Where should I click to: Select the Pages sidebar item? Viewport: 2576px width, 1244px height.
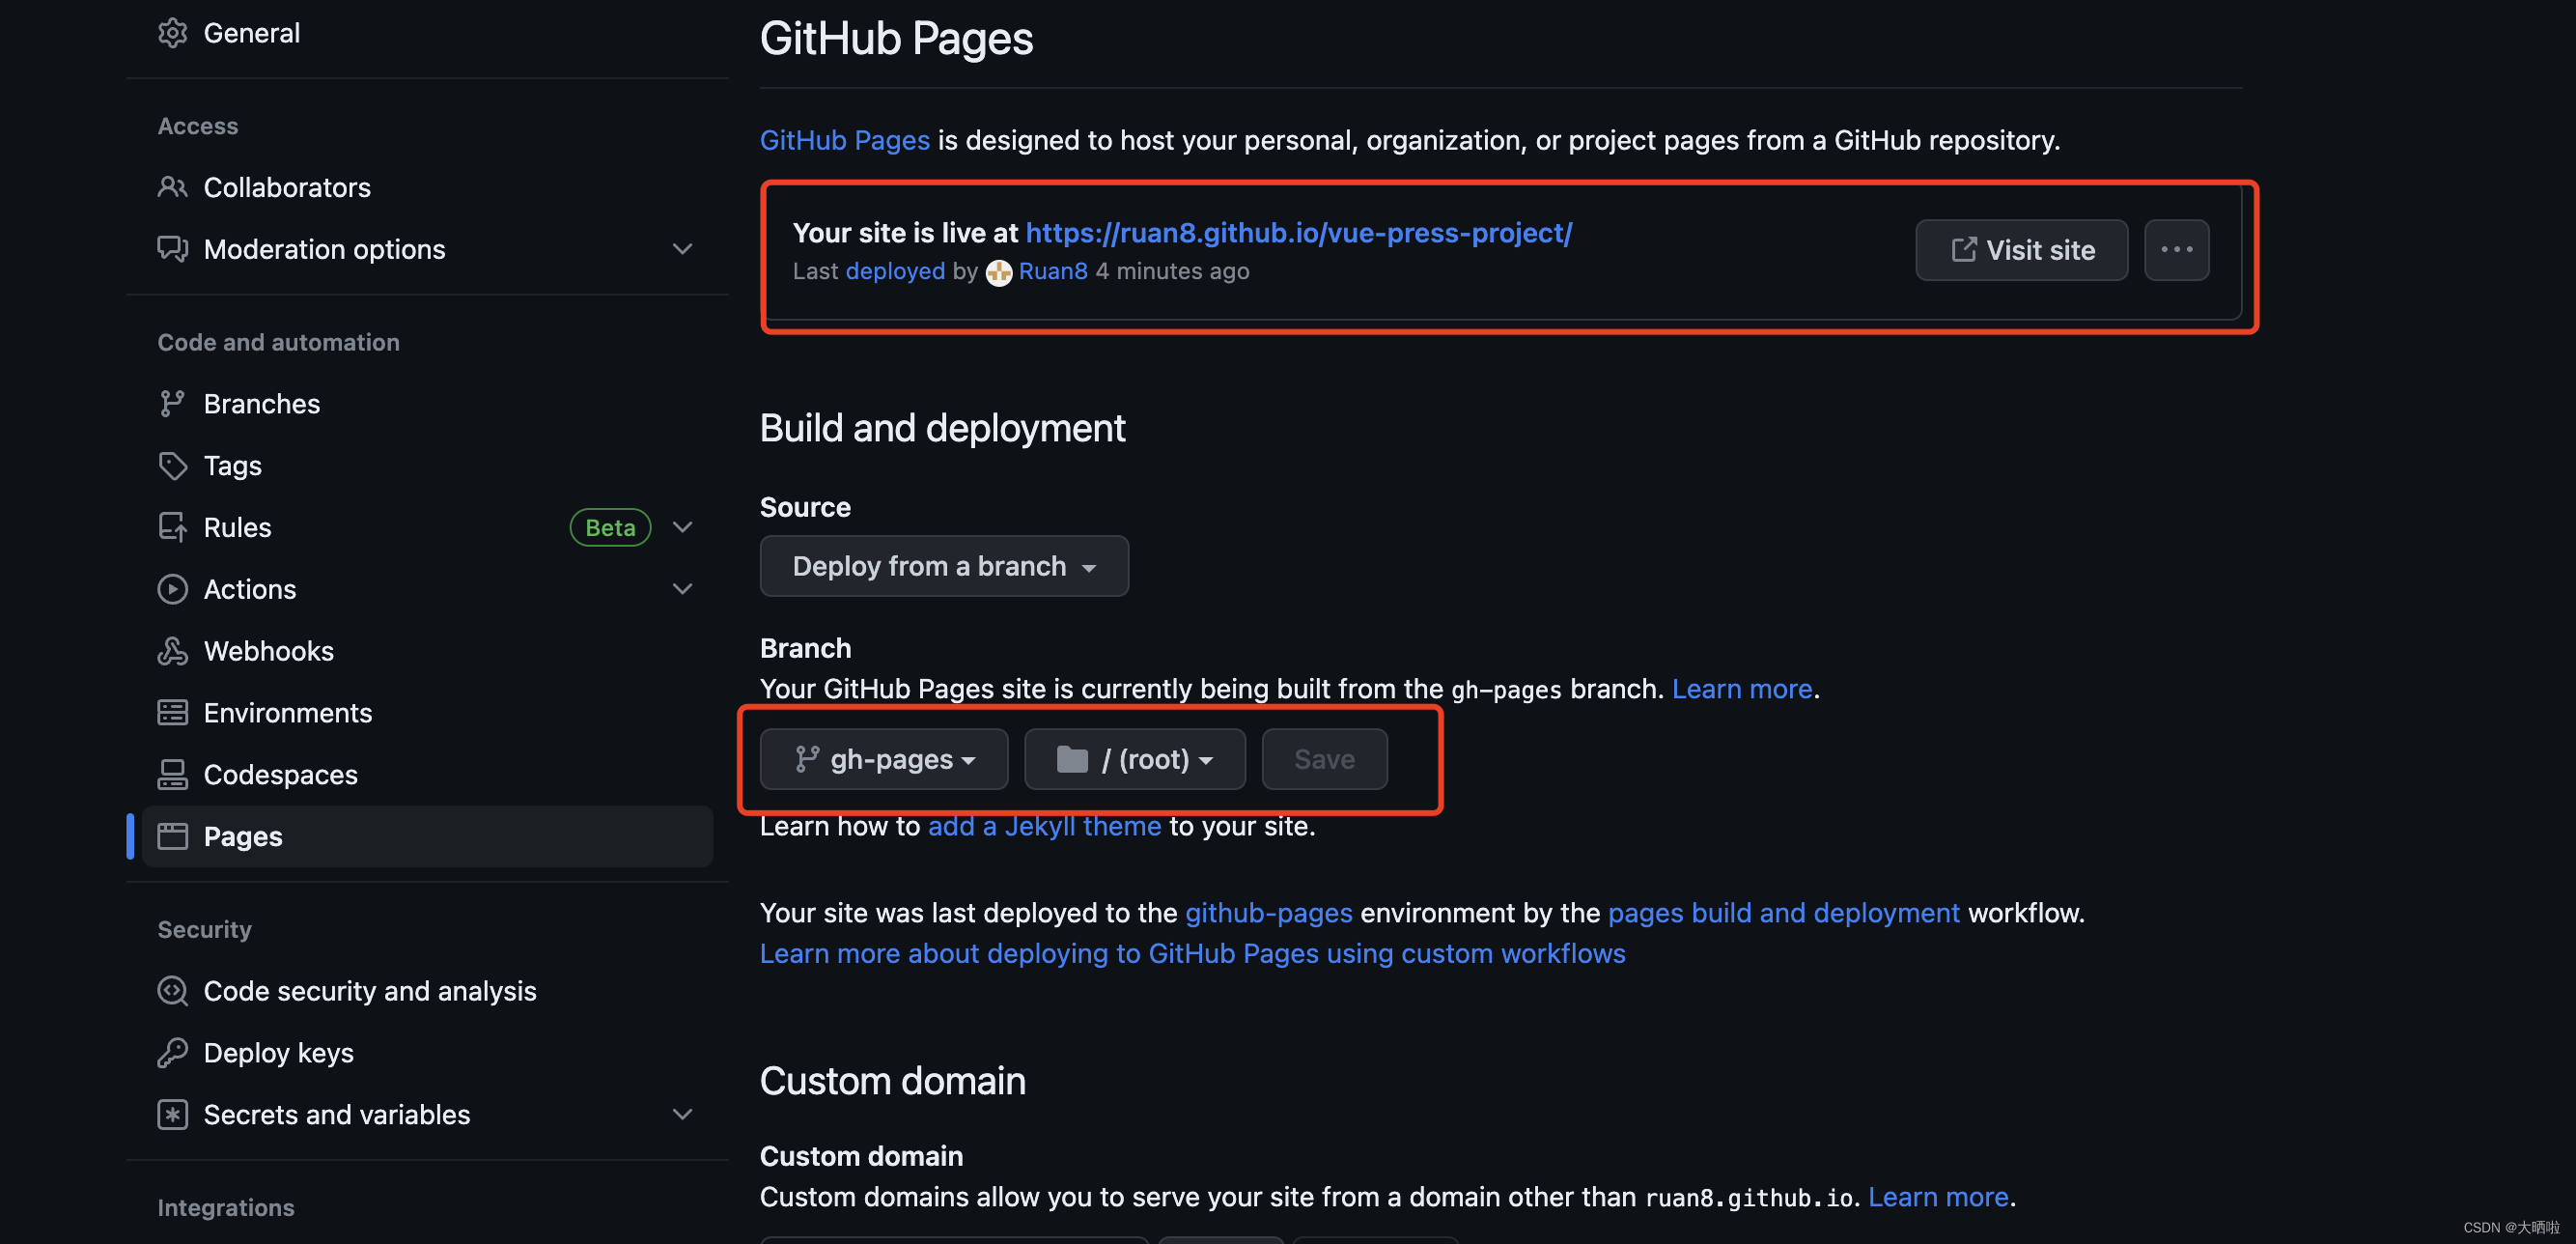243,836
